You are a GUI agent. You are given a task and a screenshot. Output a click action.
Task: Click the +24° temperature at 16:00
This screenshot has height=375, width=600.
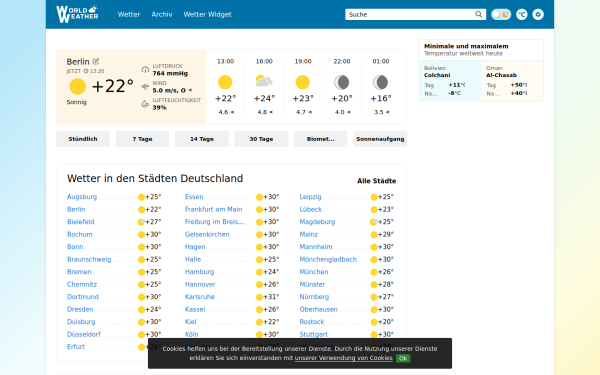pyautogui.click(x=264, y=98)
